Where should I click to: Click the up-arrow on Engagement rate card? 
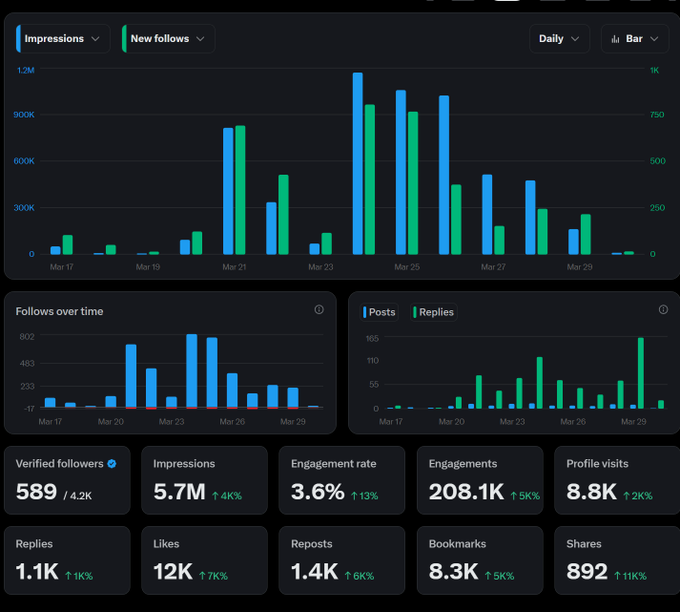click(x=354, y=496)
